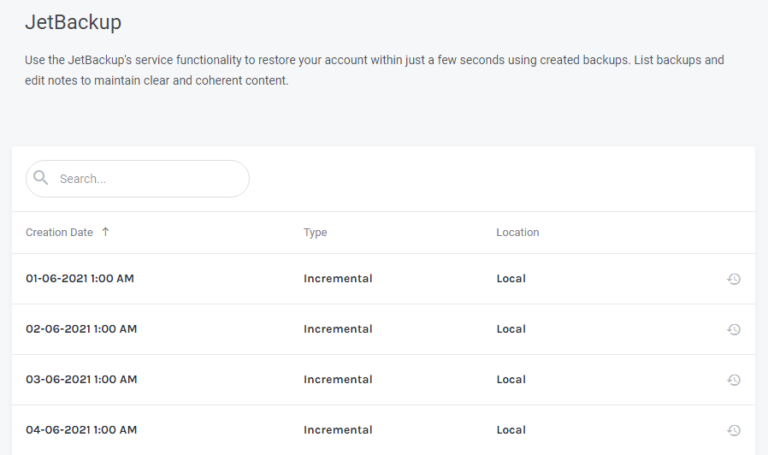This screenshot has width=768, height=455.
Task: Select the 02-06-2021 1:00 AM backup row
Action: pyautogui.click(x=384, y=329)
